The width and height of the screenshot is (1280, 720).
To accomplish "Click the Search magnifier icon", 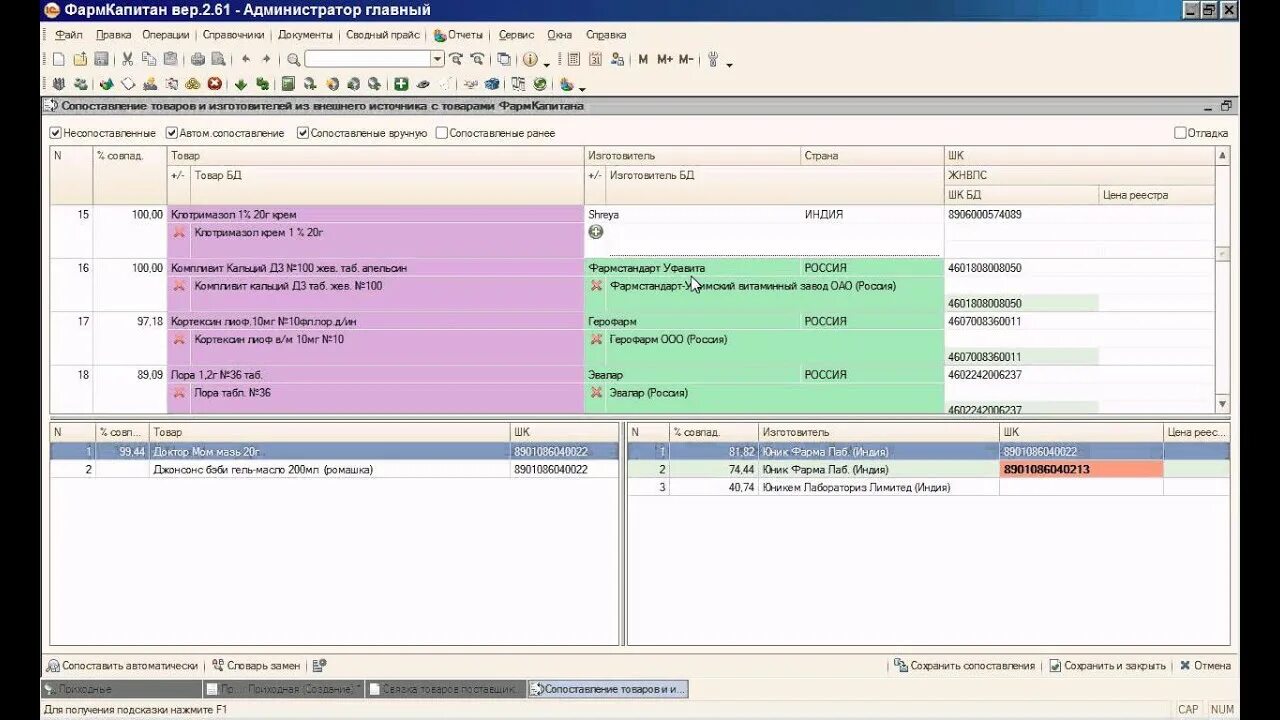I will point(294,60).
